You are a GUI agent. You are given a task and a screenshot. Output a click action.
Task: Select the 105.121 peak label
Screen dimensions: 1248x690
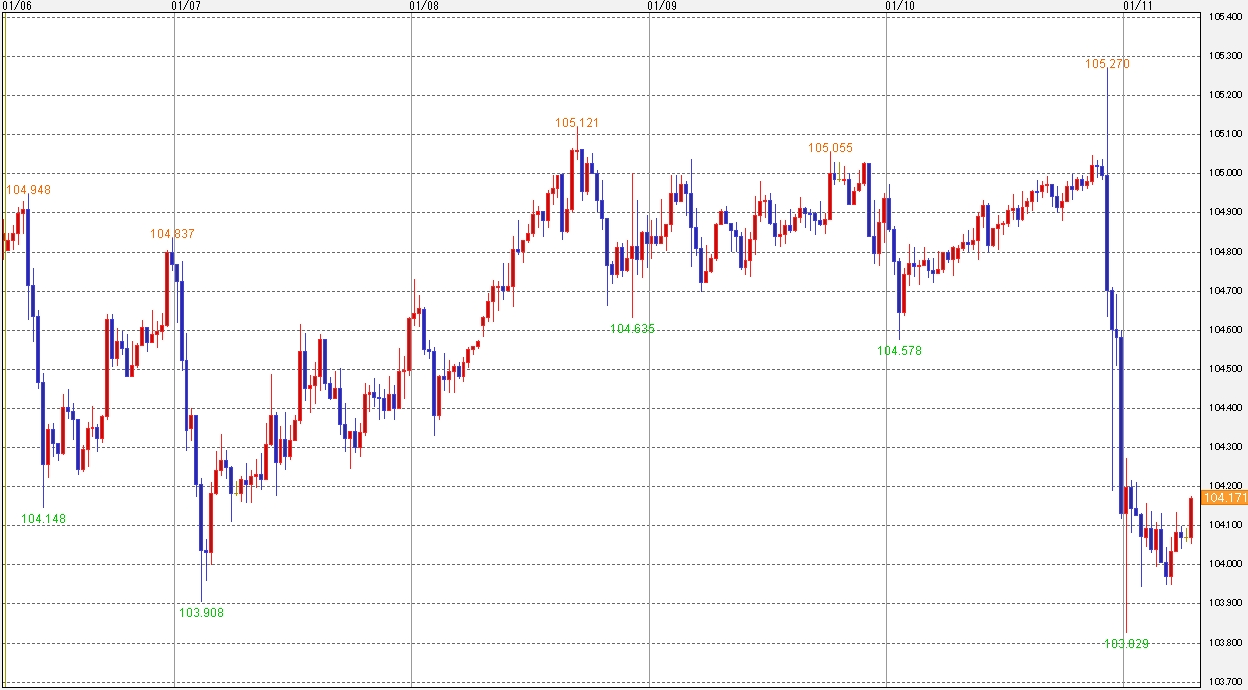tap(578, 123)
